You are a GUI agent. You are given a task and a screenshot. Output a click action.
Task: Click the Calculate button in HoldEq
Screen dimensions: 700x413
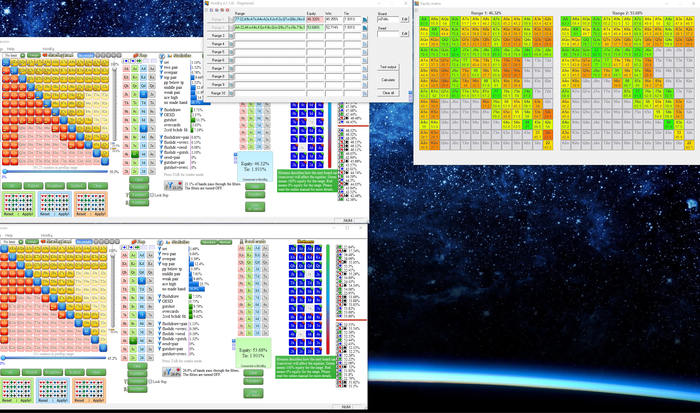tap(388, 80)
